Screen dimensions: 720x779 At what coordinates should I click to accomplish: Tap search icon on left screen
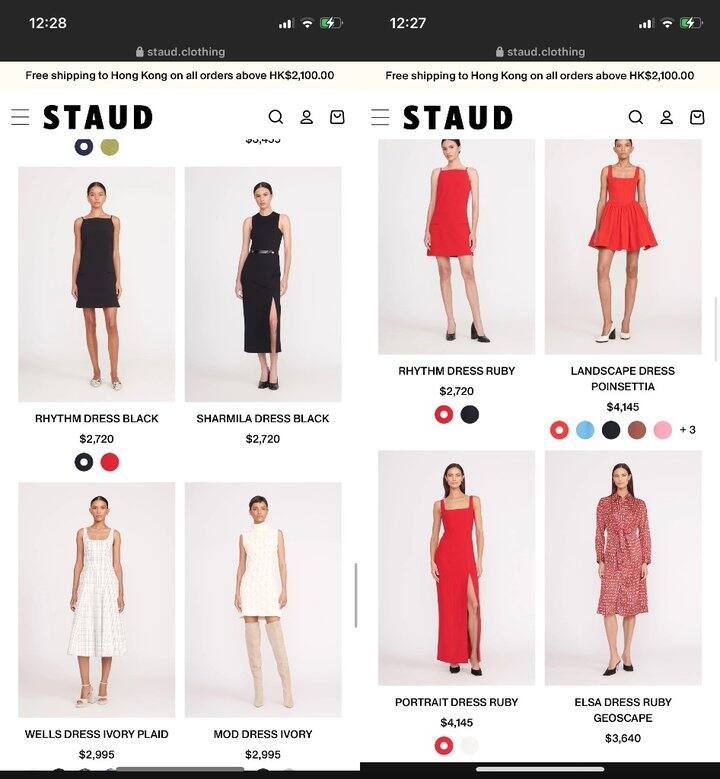[x=276, y=117]
